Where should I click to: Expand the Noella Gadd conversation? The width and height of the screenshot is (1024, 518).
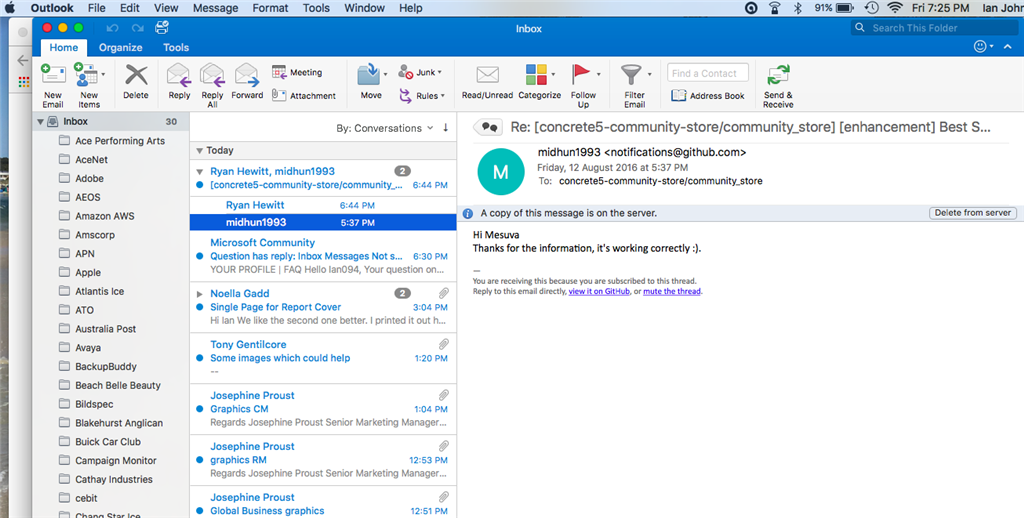pyautogui.click(x=199, y=294)
